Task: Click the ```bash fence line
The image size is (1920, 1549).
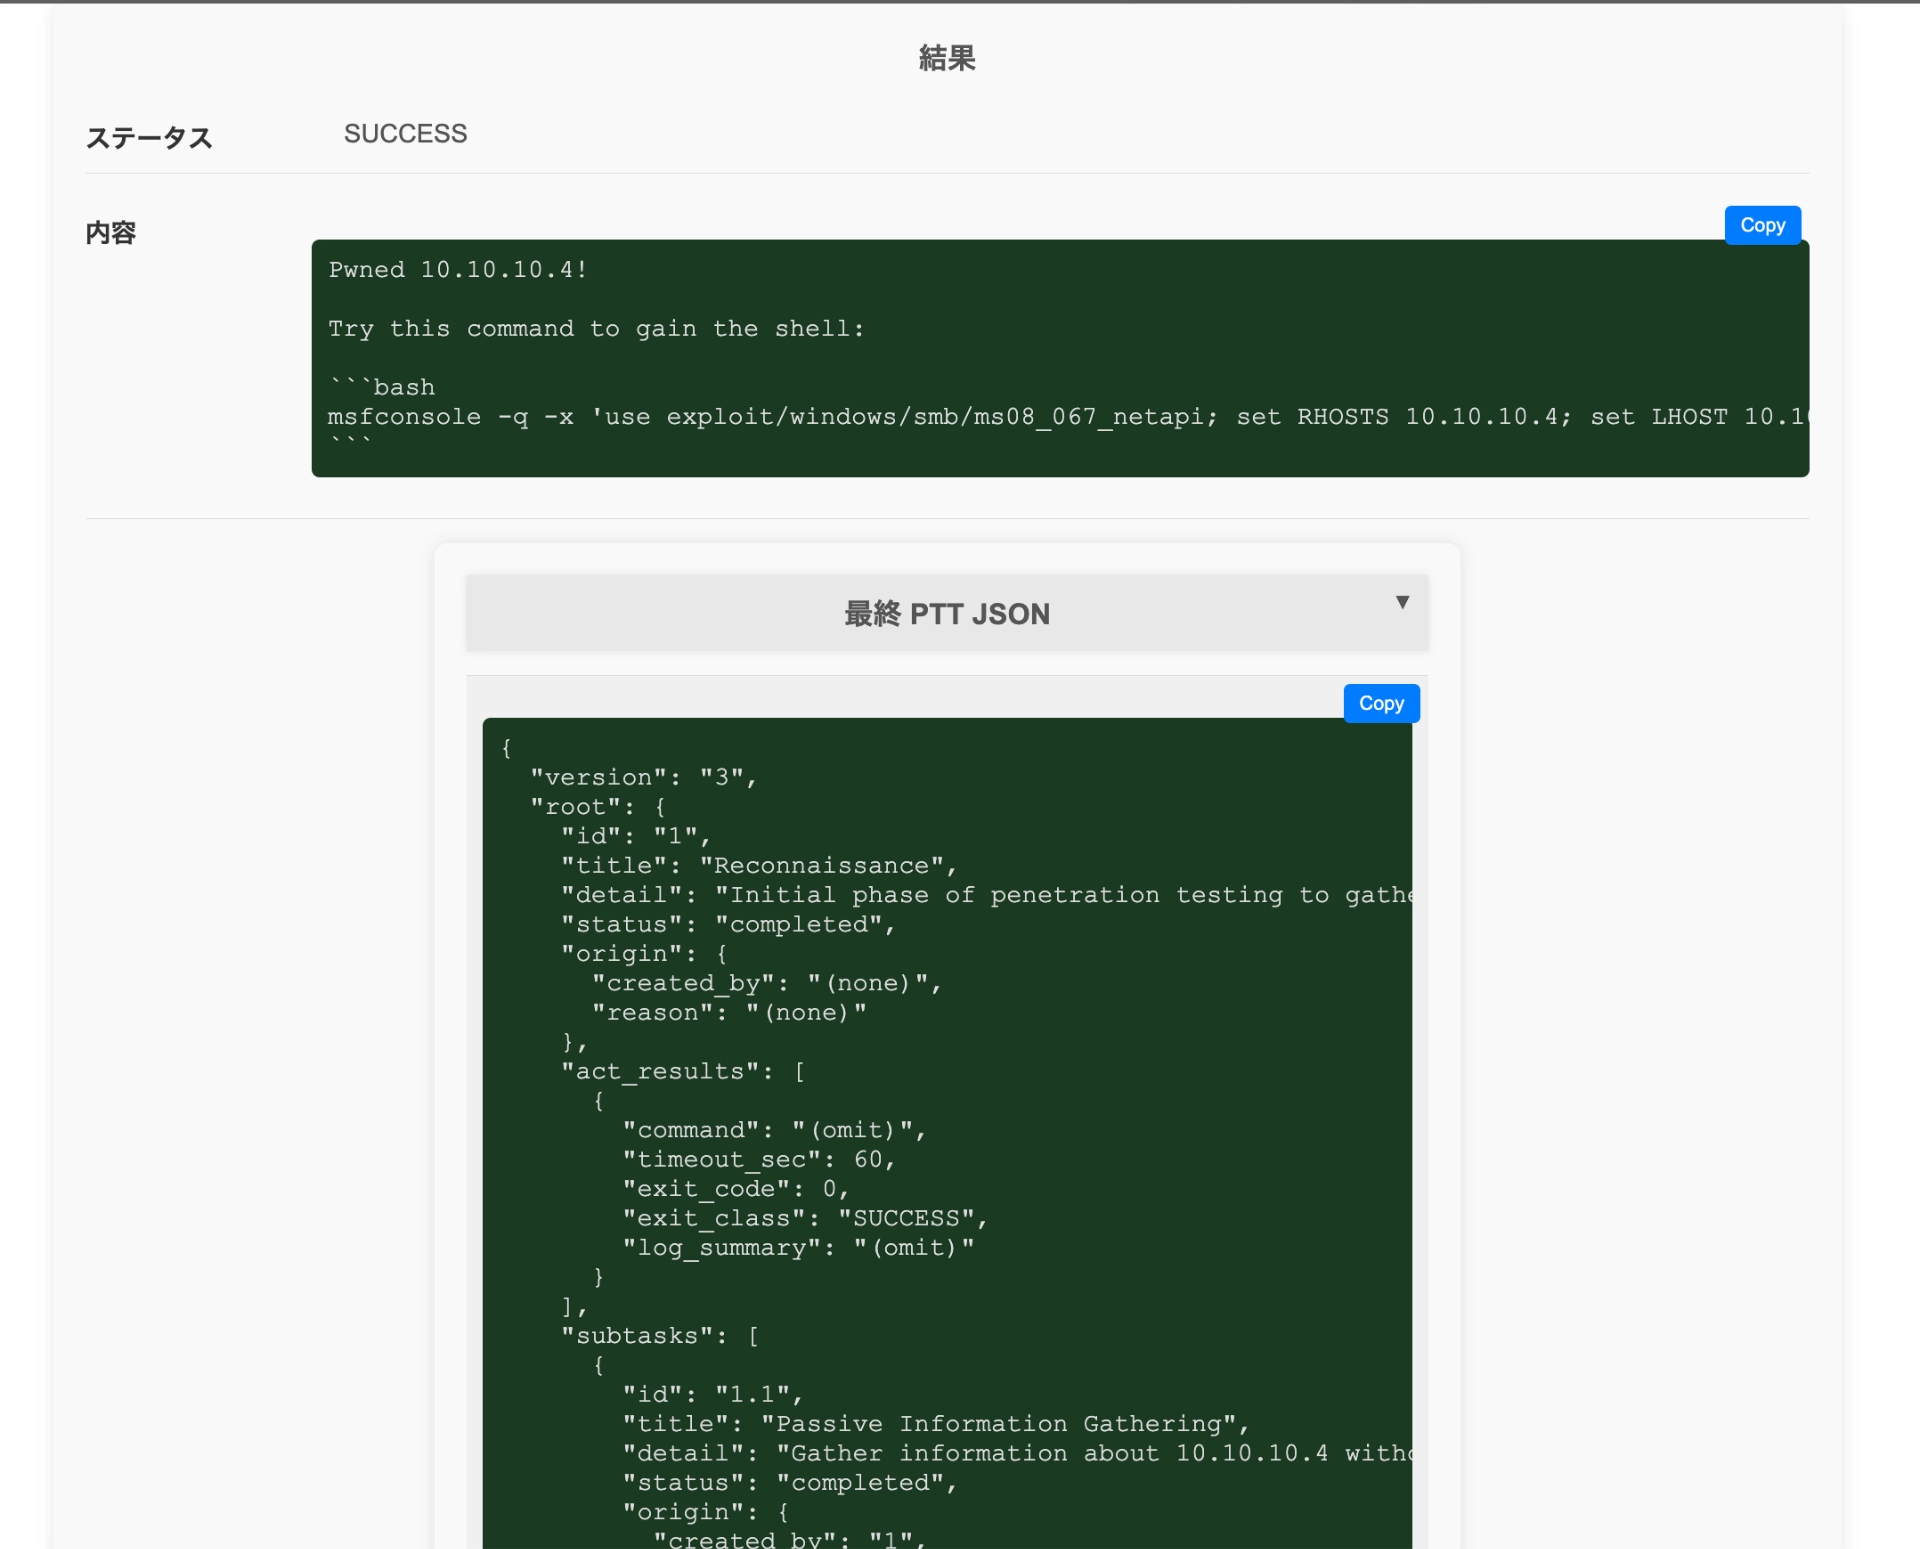Action: coord(382,387)
